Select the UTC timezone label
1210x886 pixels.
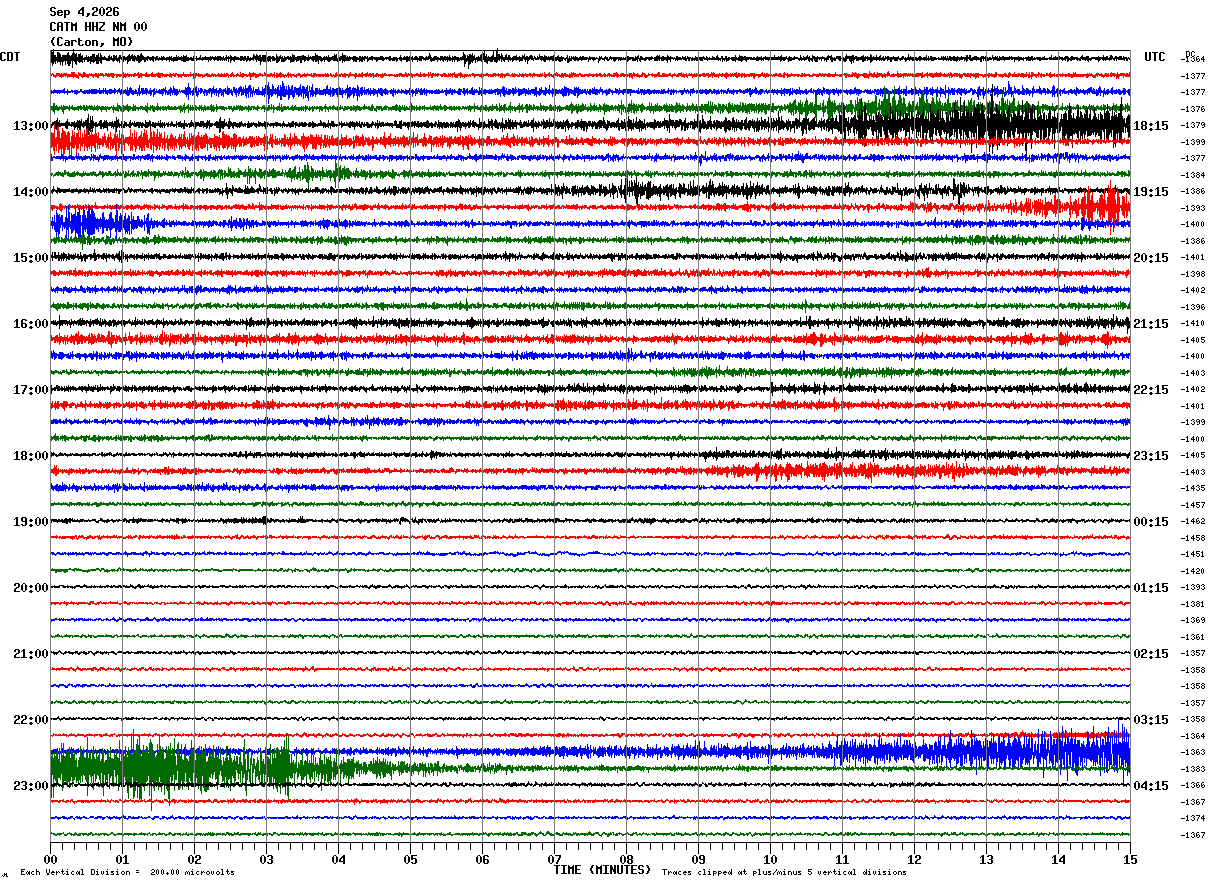click(x=1155, y=57)
